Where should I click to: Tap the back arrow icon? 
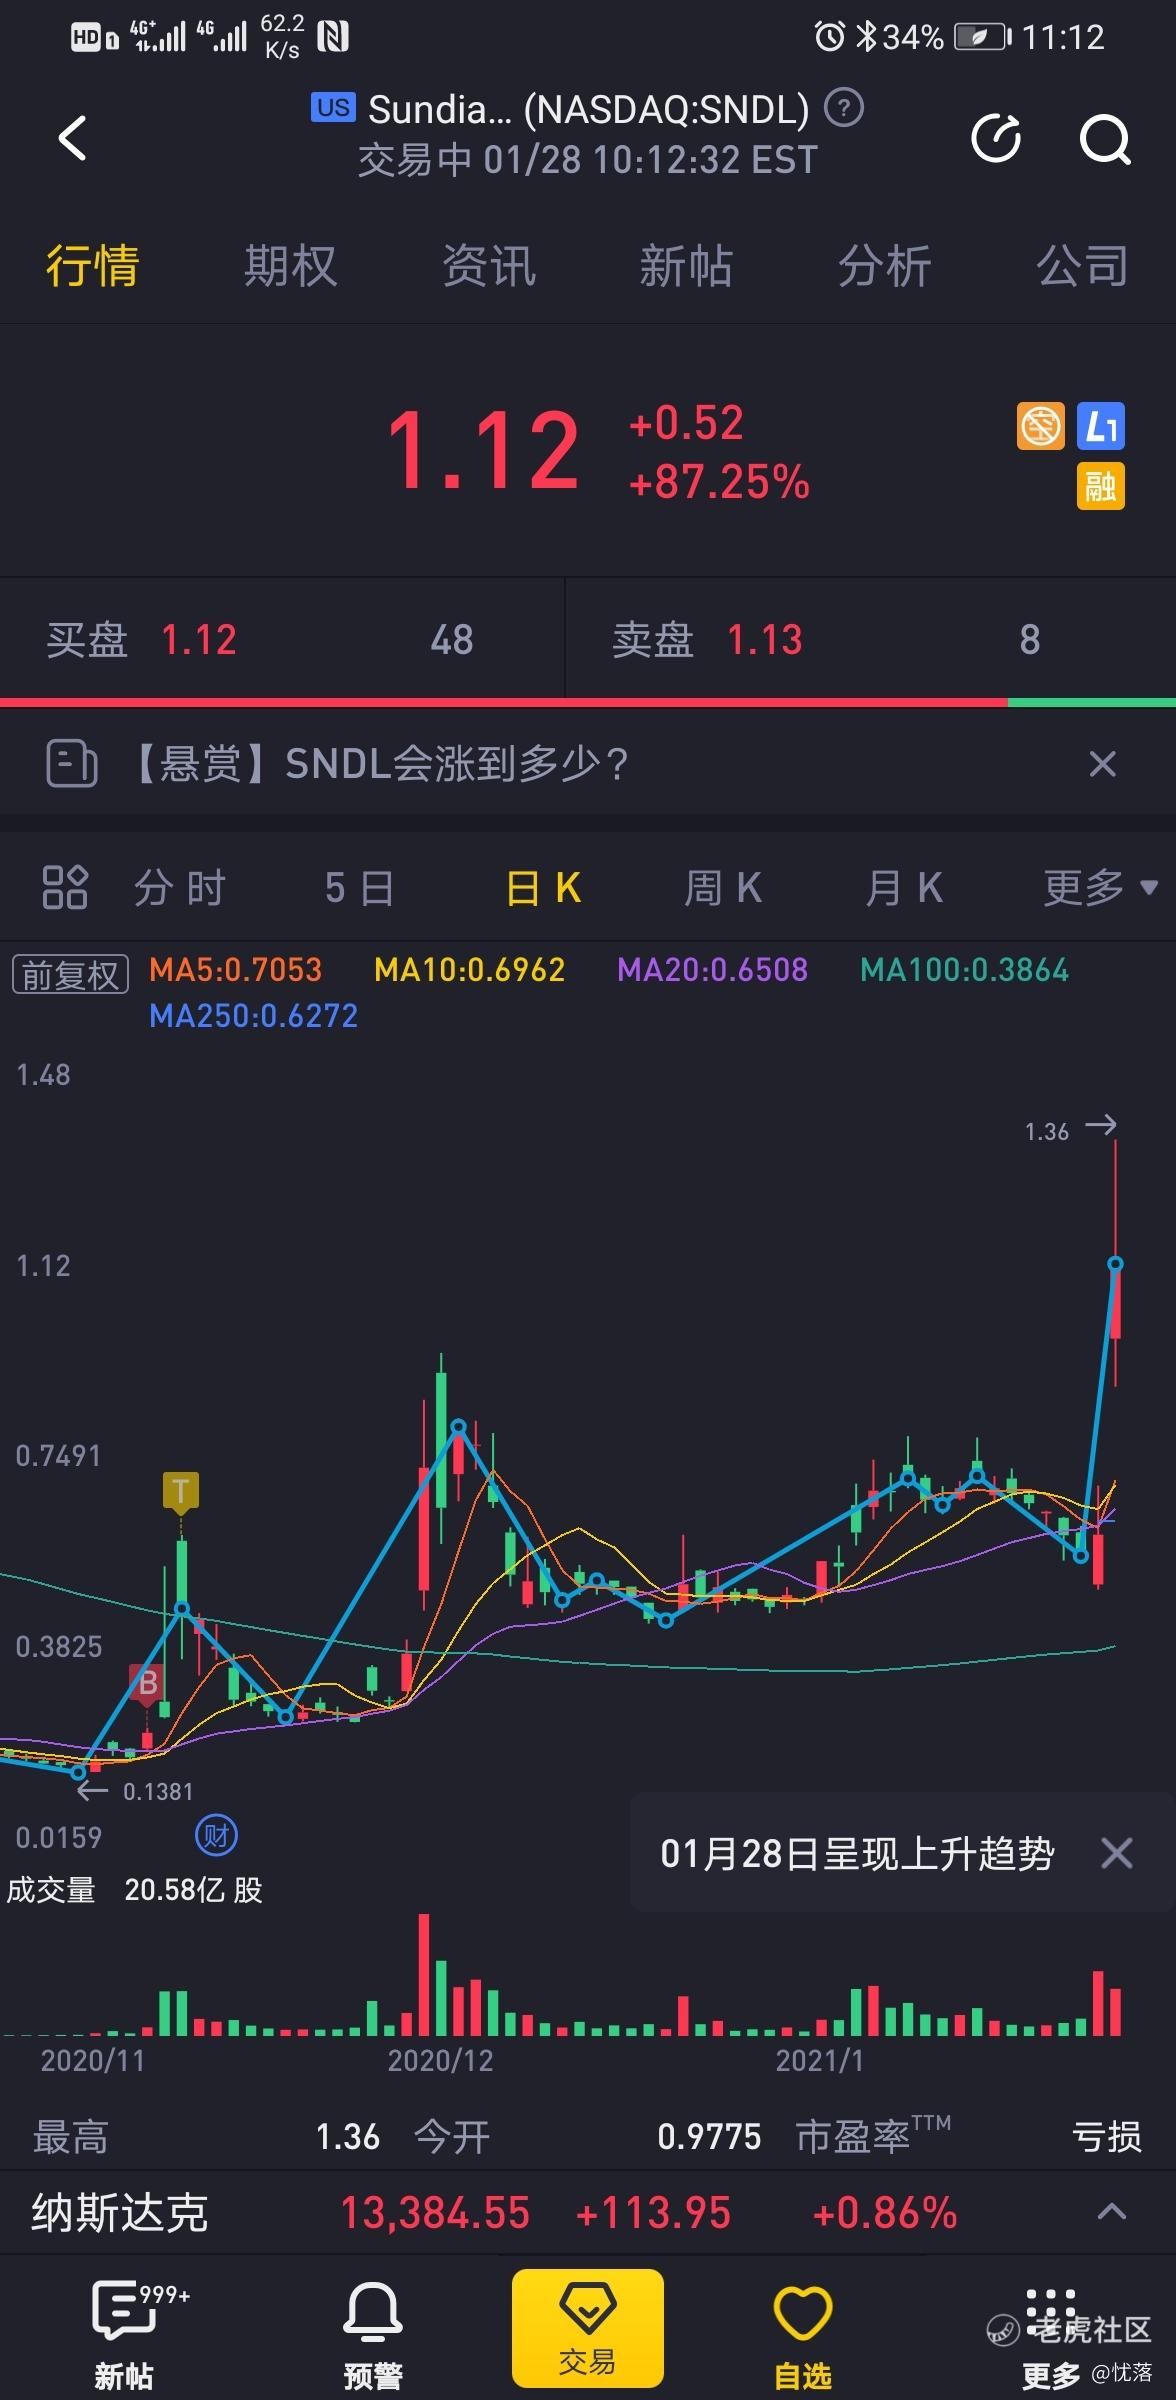[72, 138]
